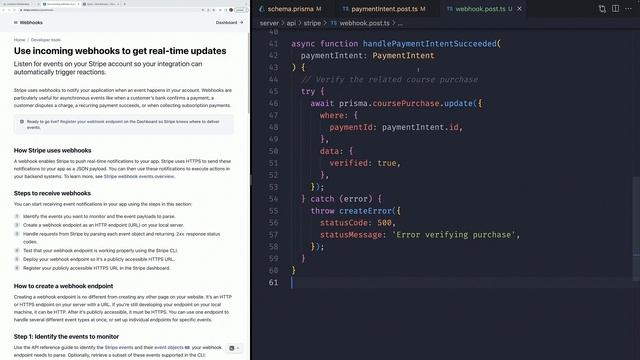Click the Developer tools breadcrumb link

click(46, 40)
